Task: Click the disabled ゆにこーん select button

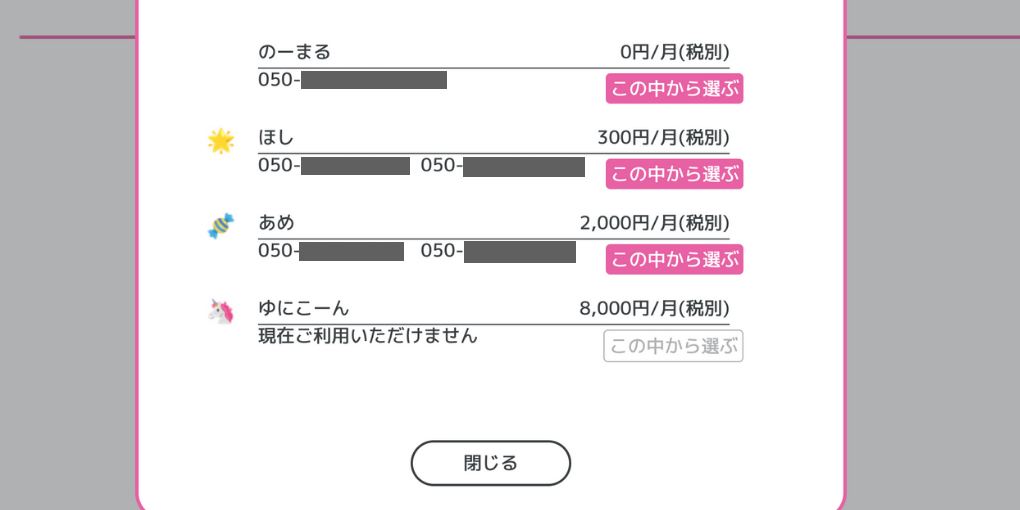Action: coord(673,345)
